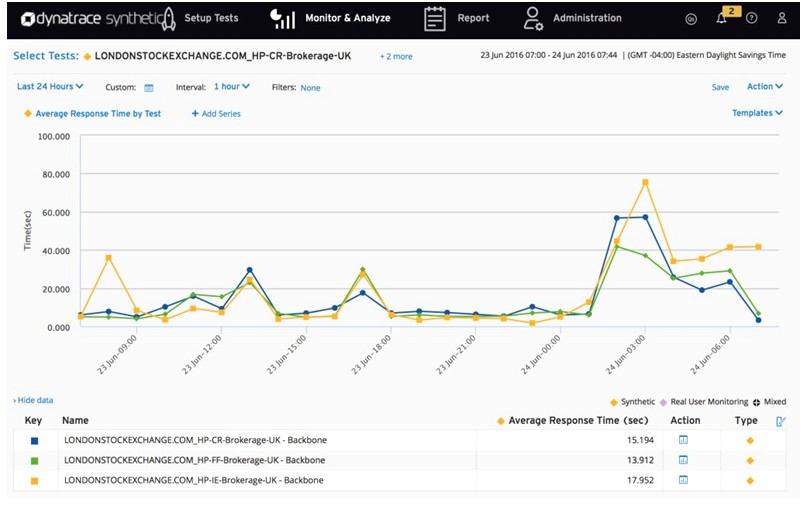810x506 pixels.
Task: Click the Synthetic type diamond in HP-FF row
Action: pyautogui.click(x=750, y=461)
